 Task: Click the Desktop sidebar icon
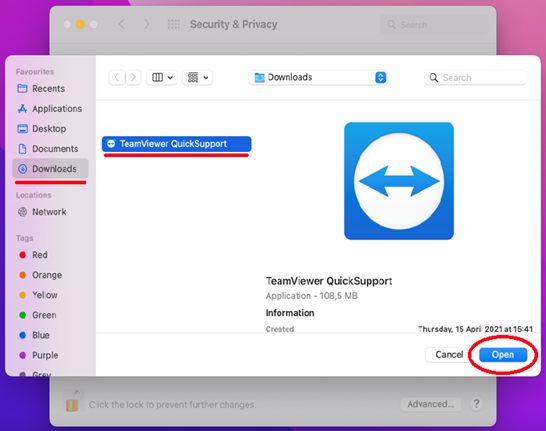click(x=22, y=129)
